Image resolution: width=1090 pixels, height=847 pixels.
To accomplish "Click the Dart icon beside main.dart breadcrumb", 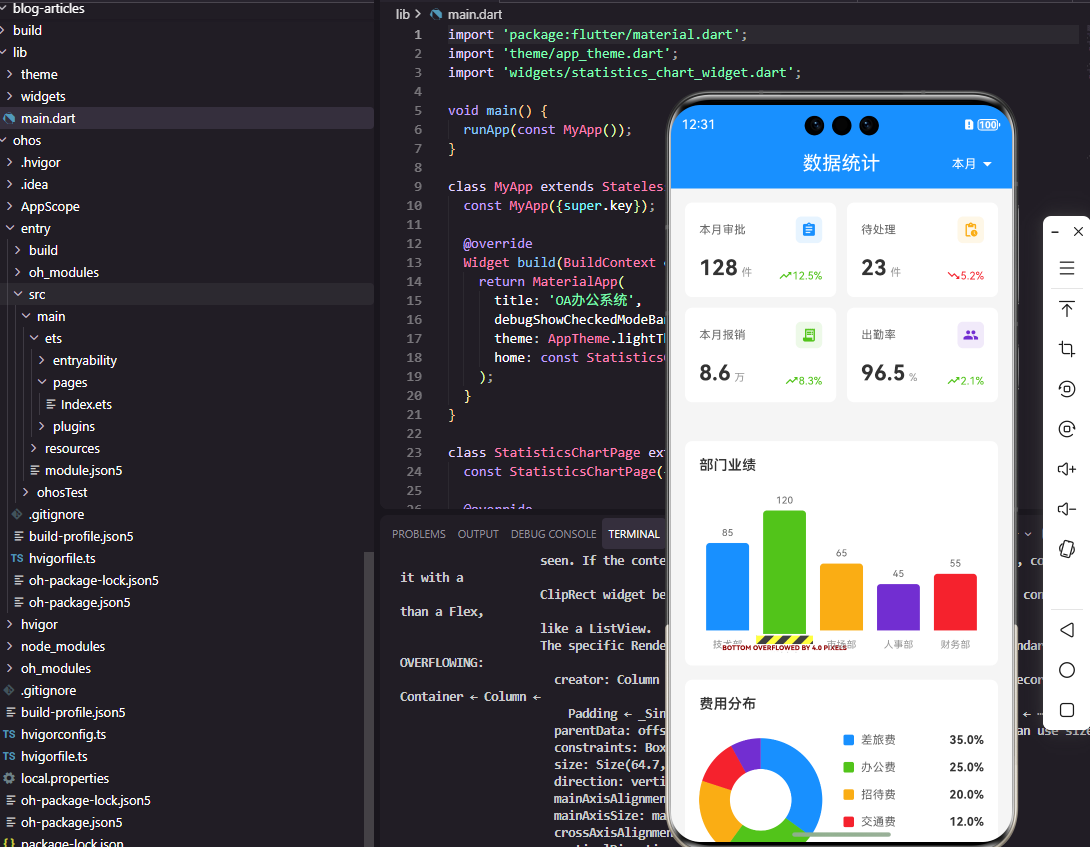I will [436, 14].
